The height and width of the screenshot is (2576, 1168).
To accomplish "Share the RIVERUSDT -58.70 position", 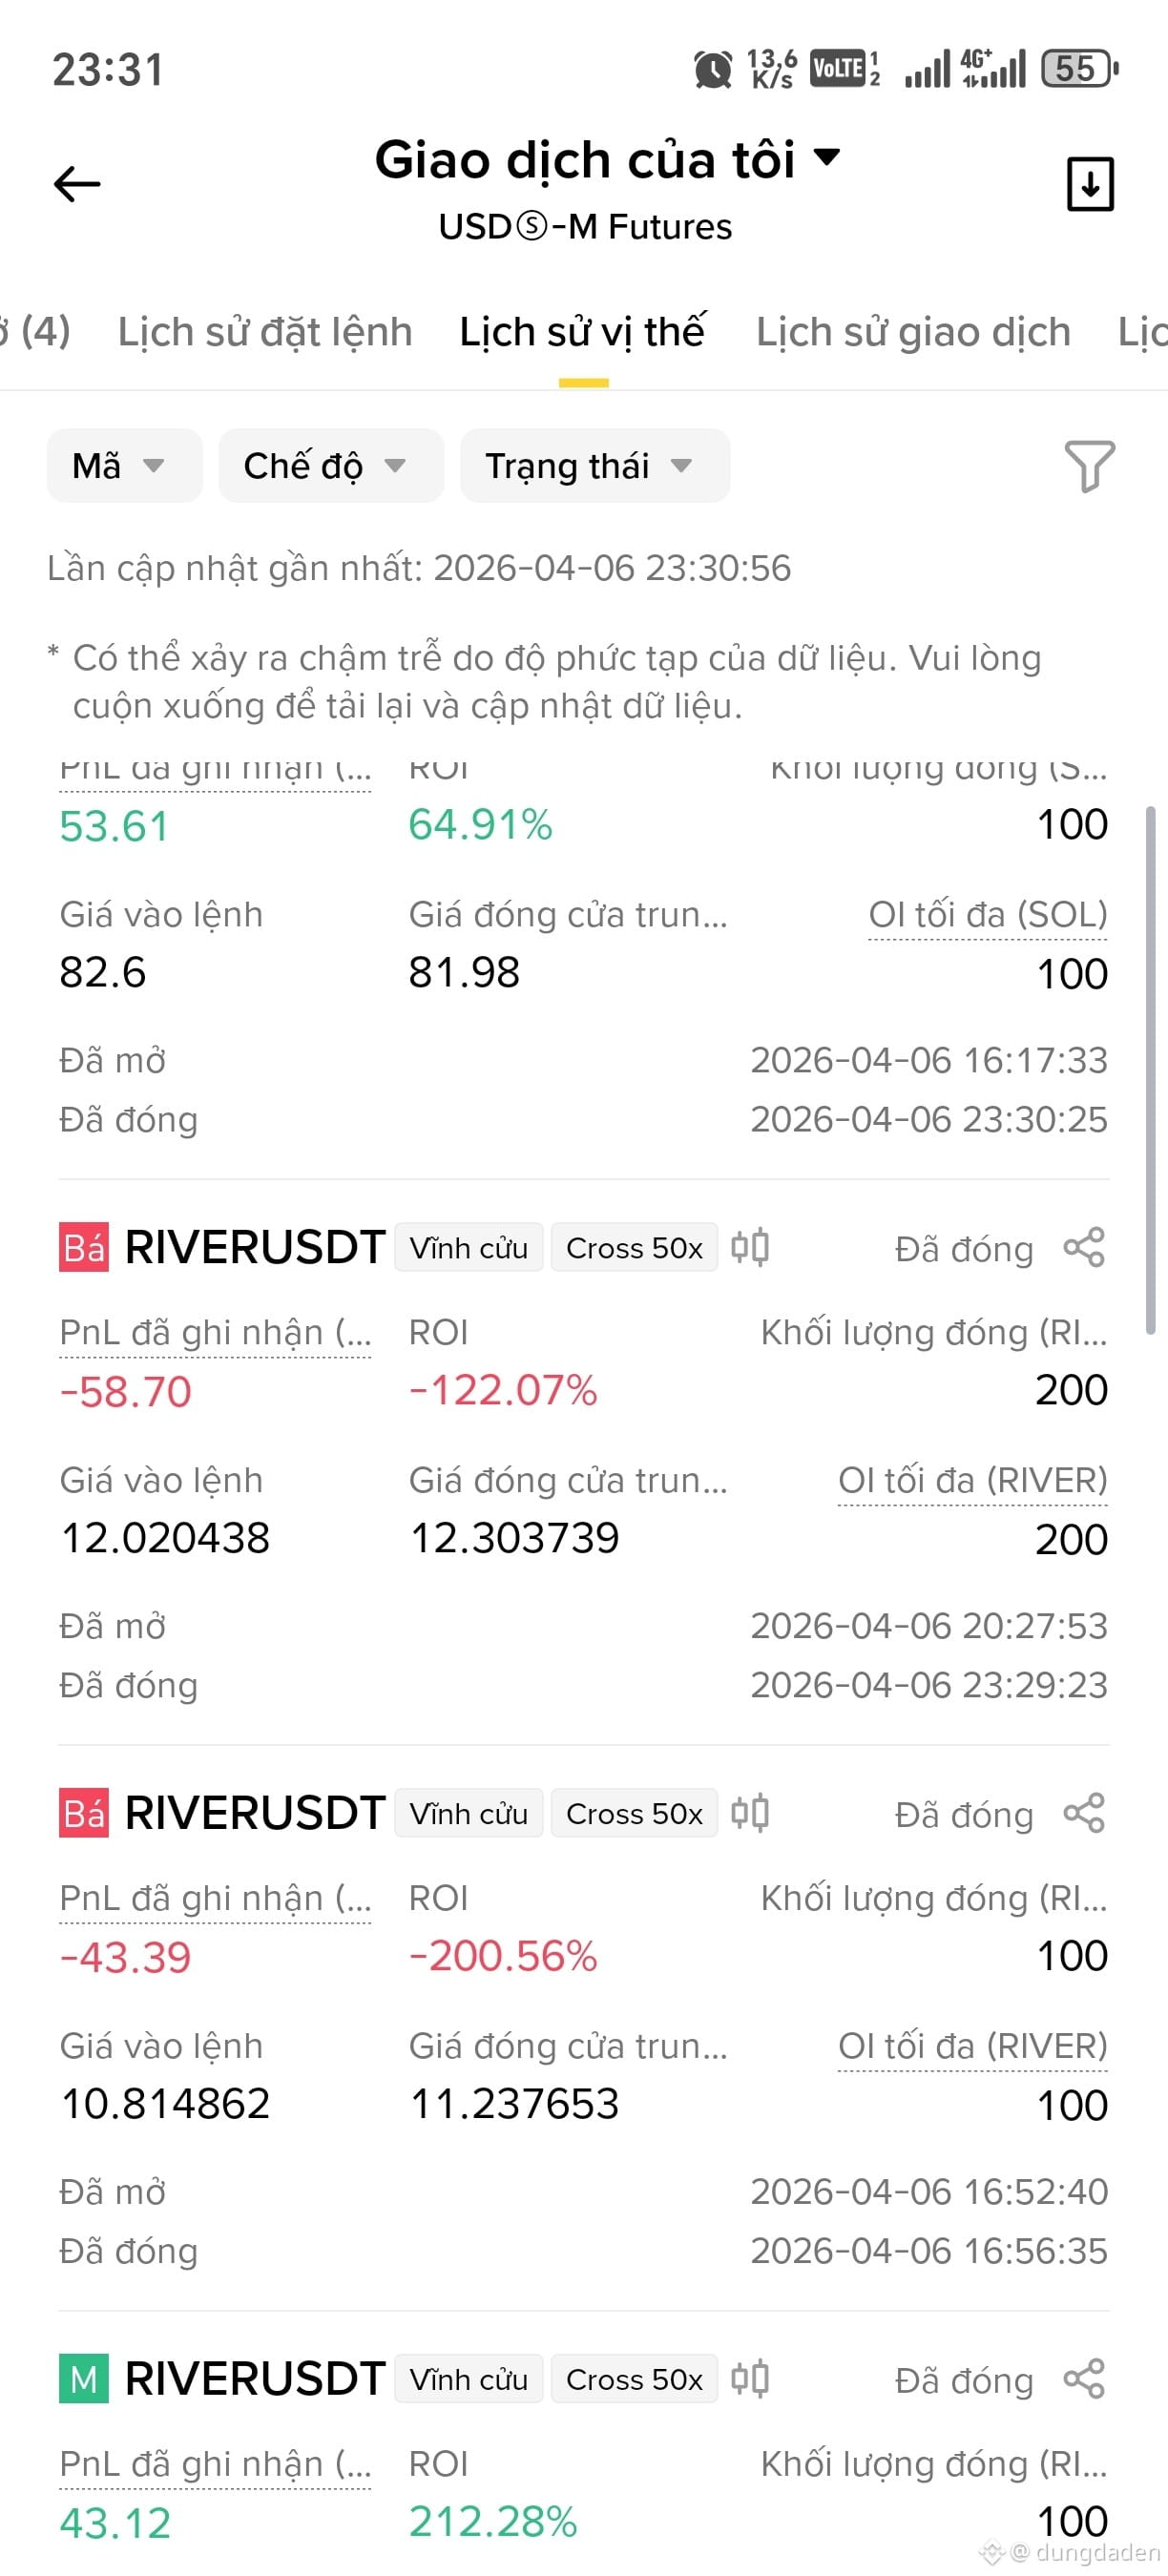I will pyautogui.click(x=1084, y=1248).
